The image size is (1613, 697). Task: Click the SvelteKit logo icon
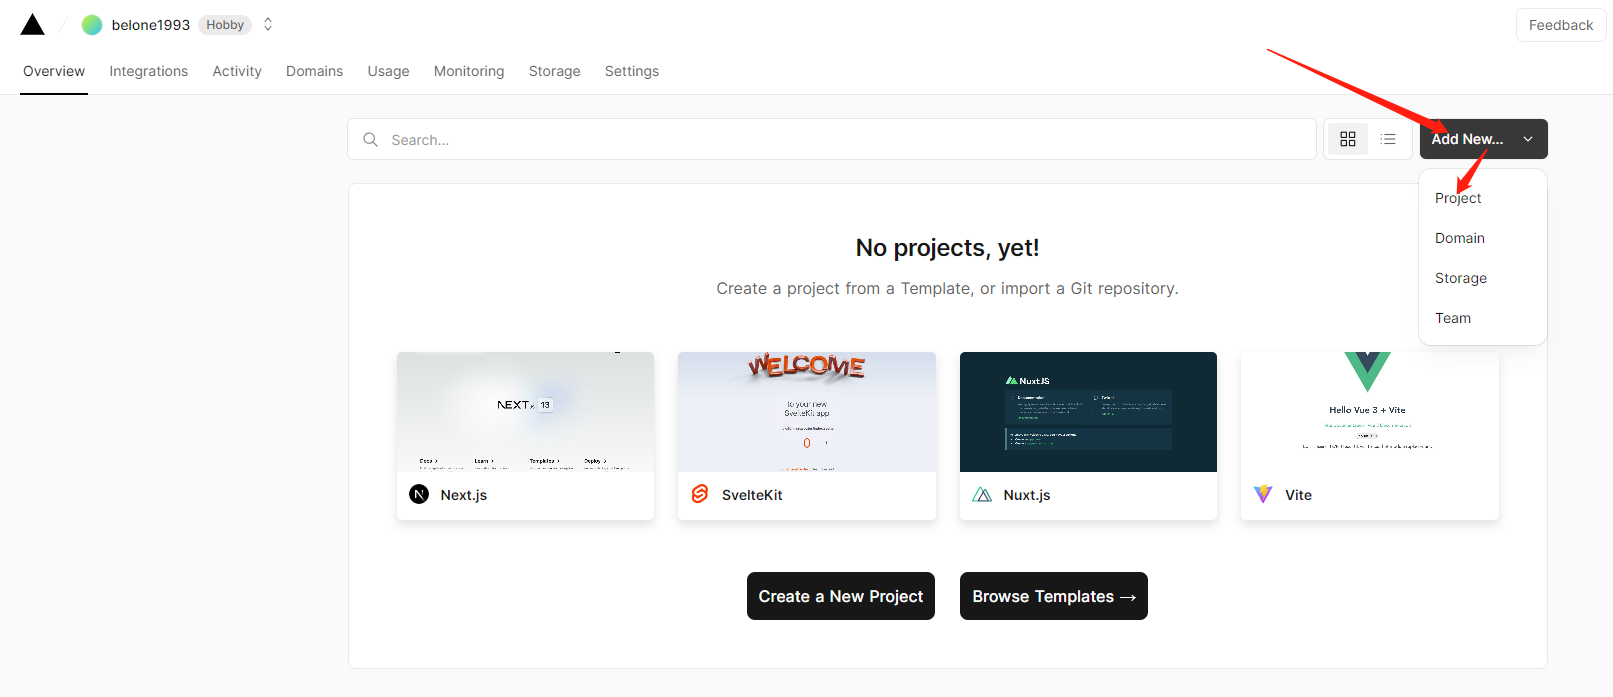700,494
